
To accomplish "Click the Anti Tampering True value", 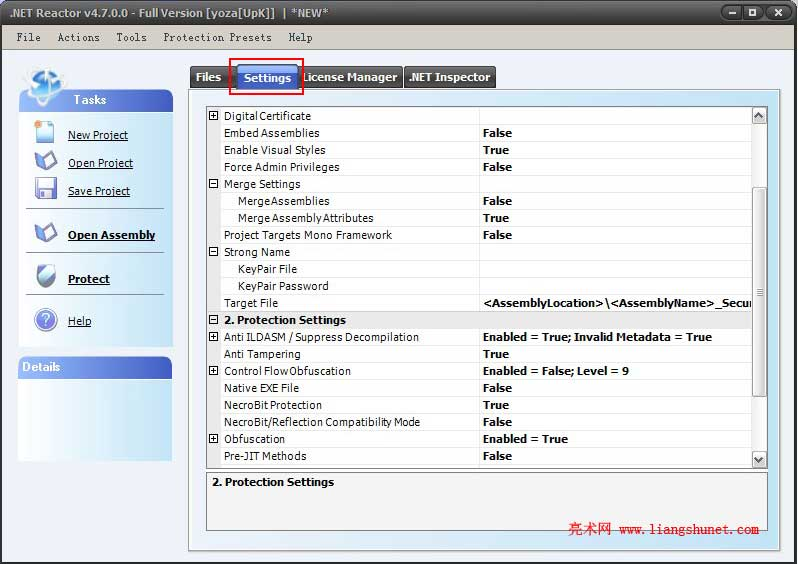I will click(496, 354).
